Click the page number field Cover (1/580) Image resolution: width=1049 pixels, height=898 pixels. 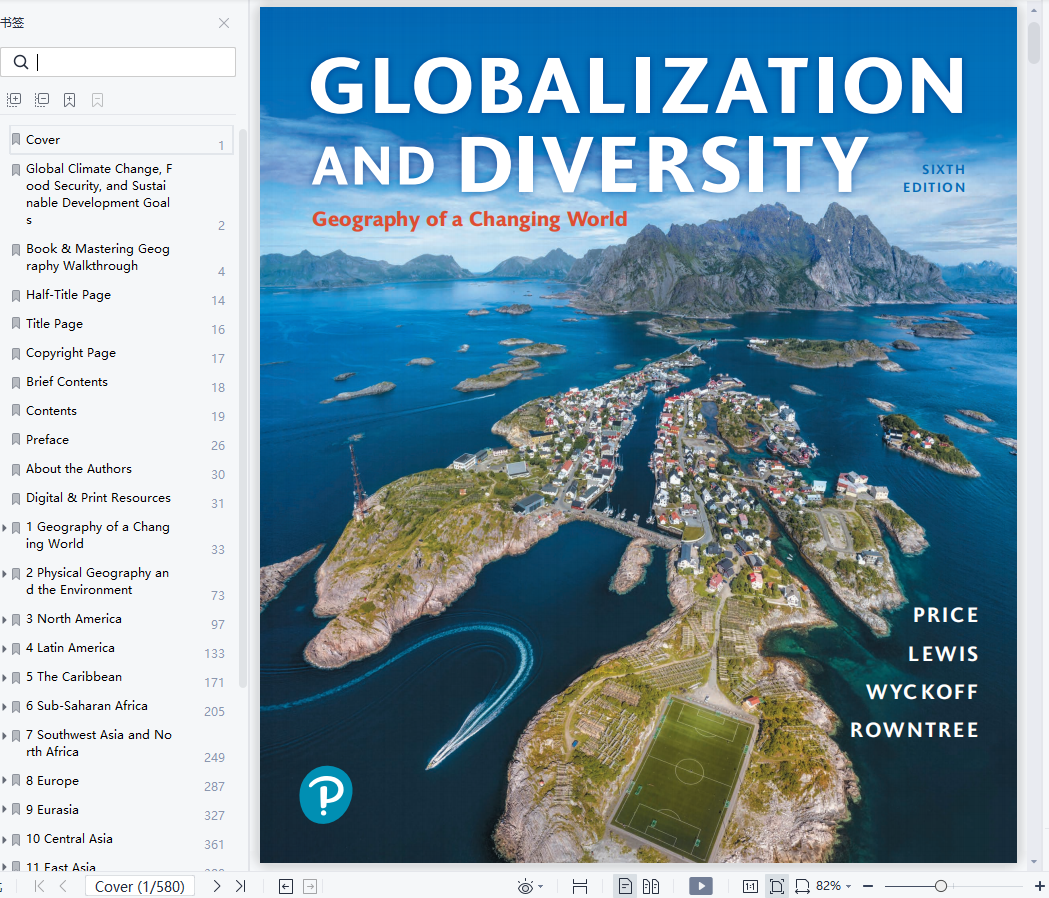pyautogui.click(x=140, y=886)
